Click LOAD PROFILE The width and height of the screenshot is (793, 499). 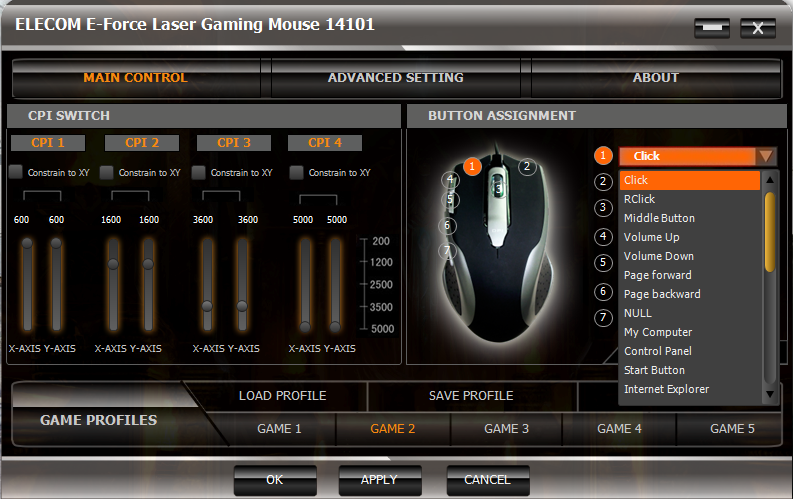(x=283, y=396)
